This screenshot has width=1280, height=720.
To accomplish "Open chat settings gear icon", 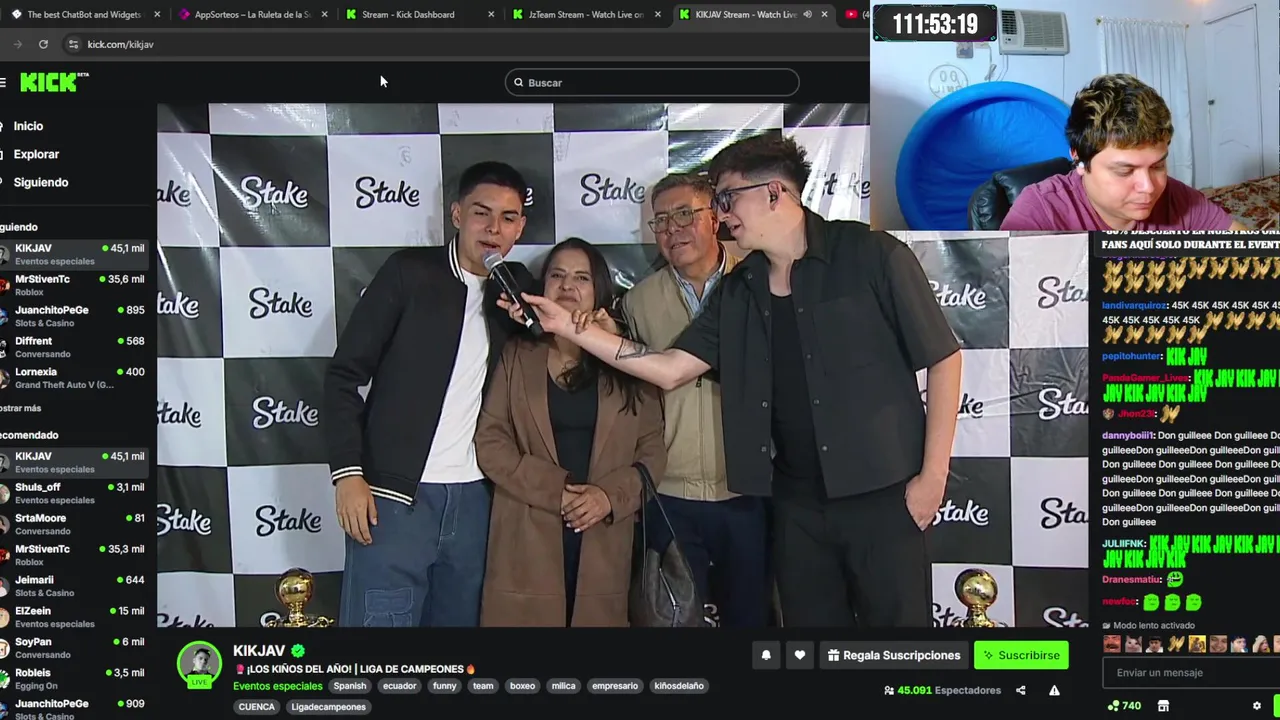I will (1257, 706).
